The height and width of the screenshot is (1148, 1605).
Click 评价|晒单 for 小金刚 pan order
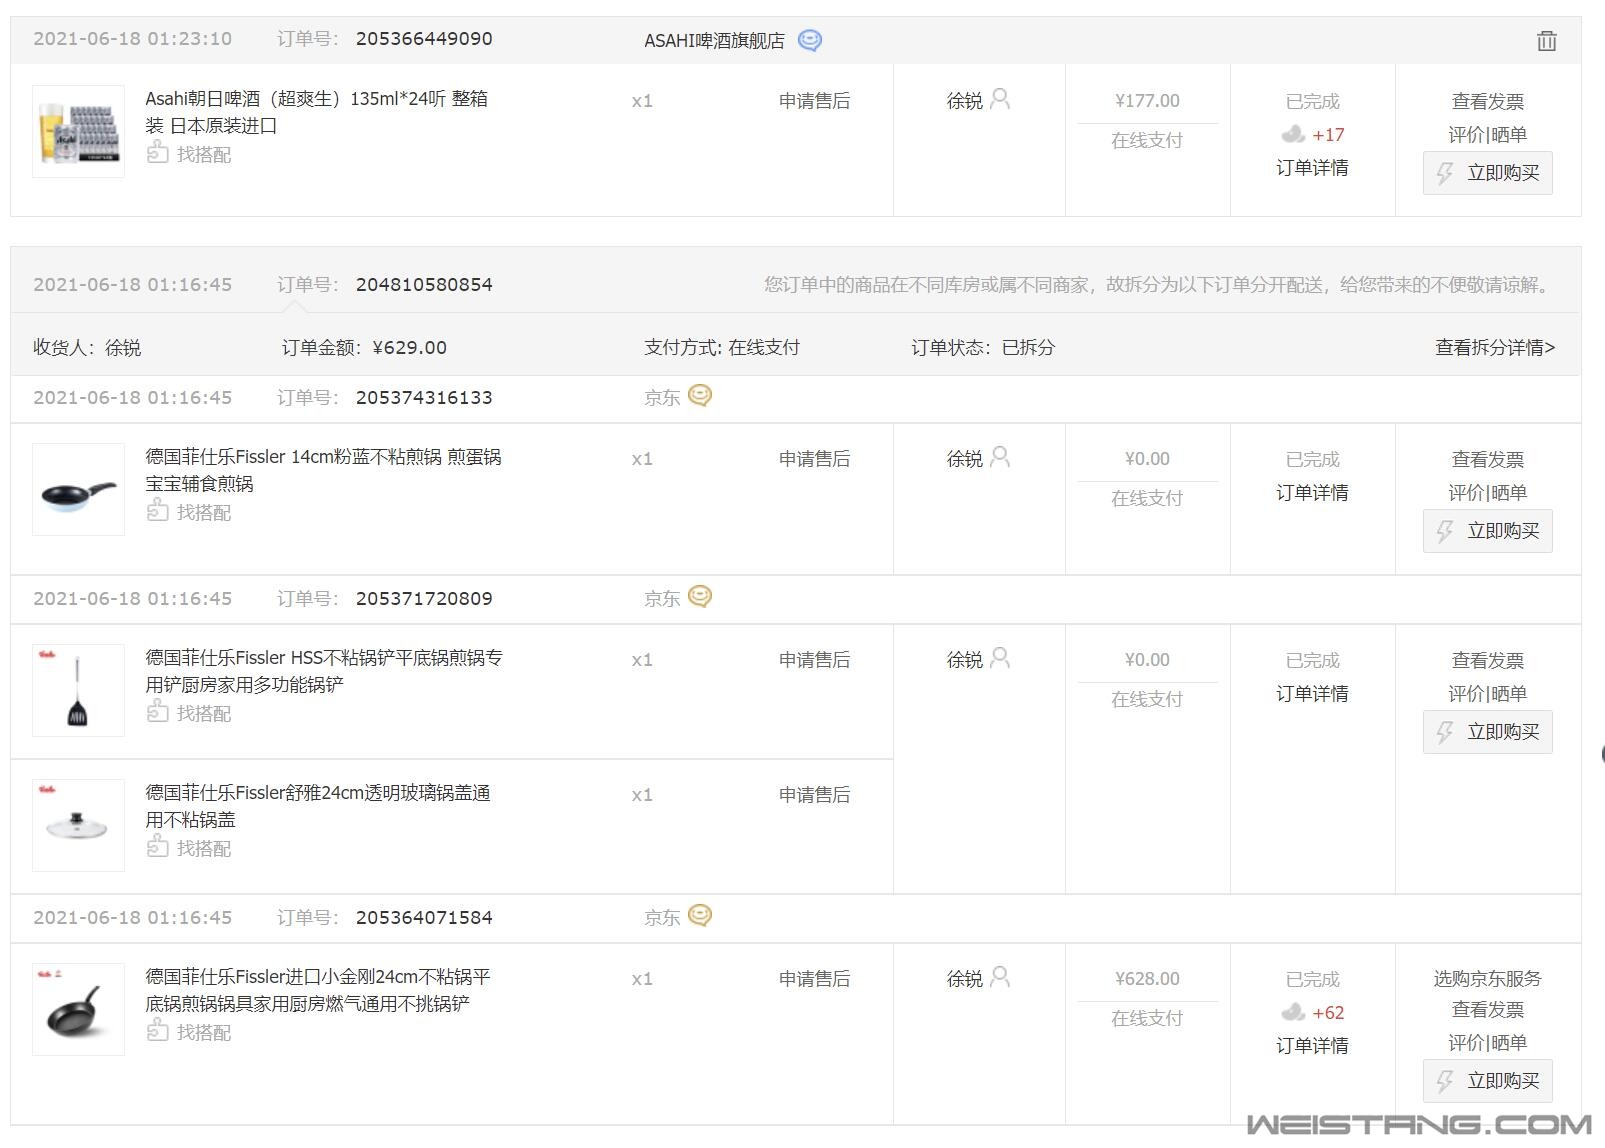(1488, 1043)
